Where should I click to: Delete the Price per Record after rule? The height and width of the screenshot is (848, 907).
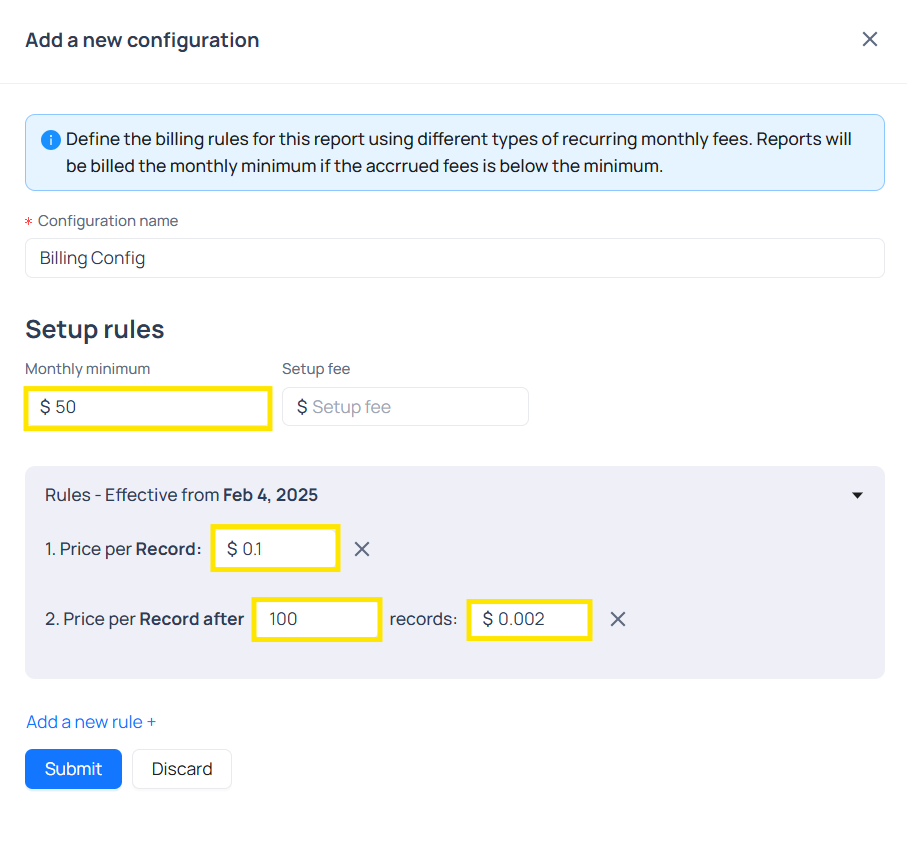tap(618, 619)
